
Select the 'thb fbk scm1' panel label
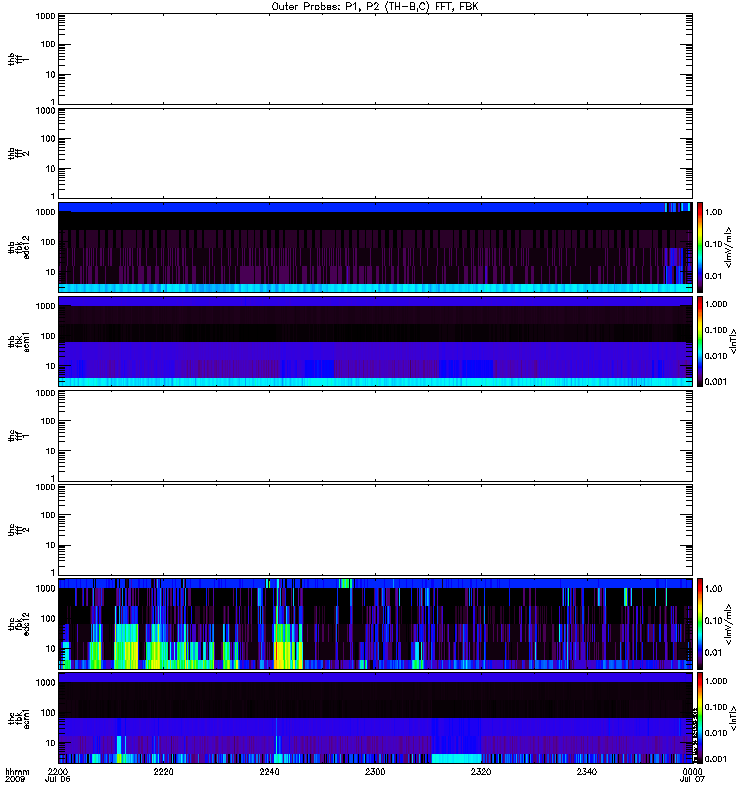[18, 341]
